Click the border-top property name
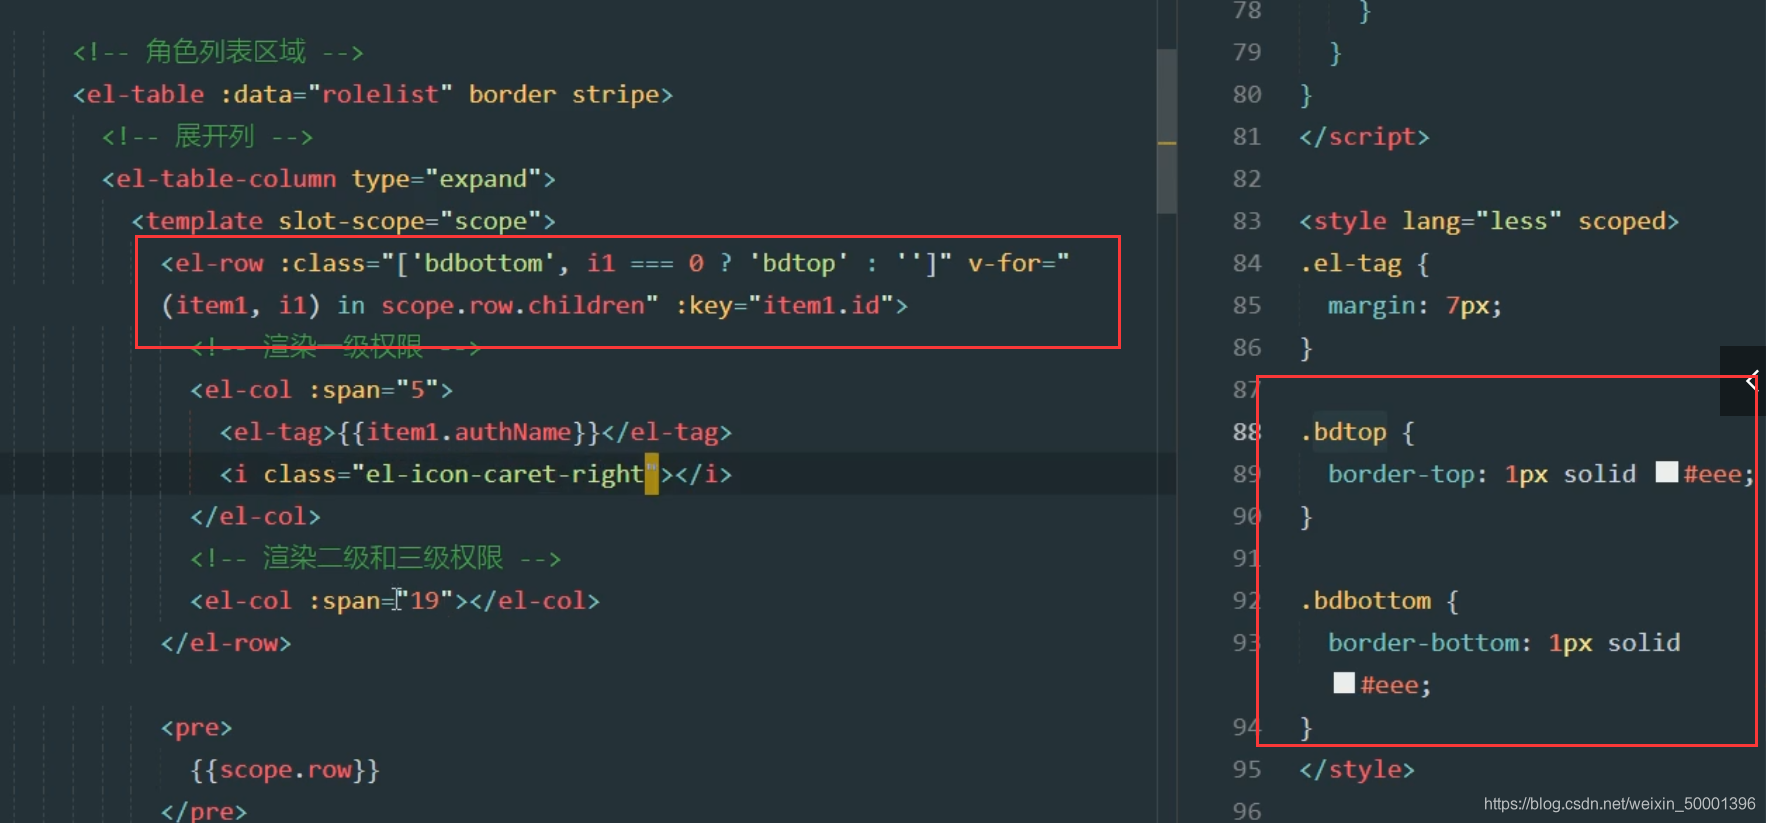This screenshot has height=823, width=1766. click(x=1401, y=475)
